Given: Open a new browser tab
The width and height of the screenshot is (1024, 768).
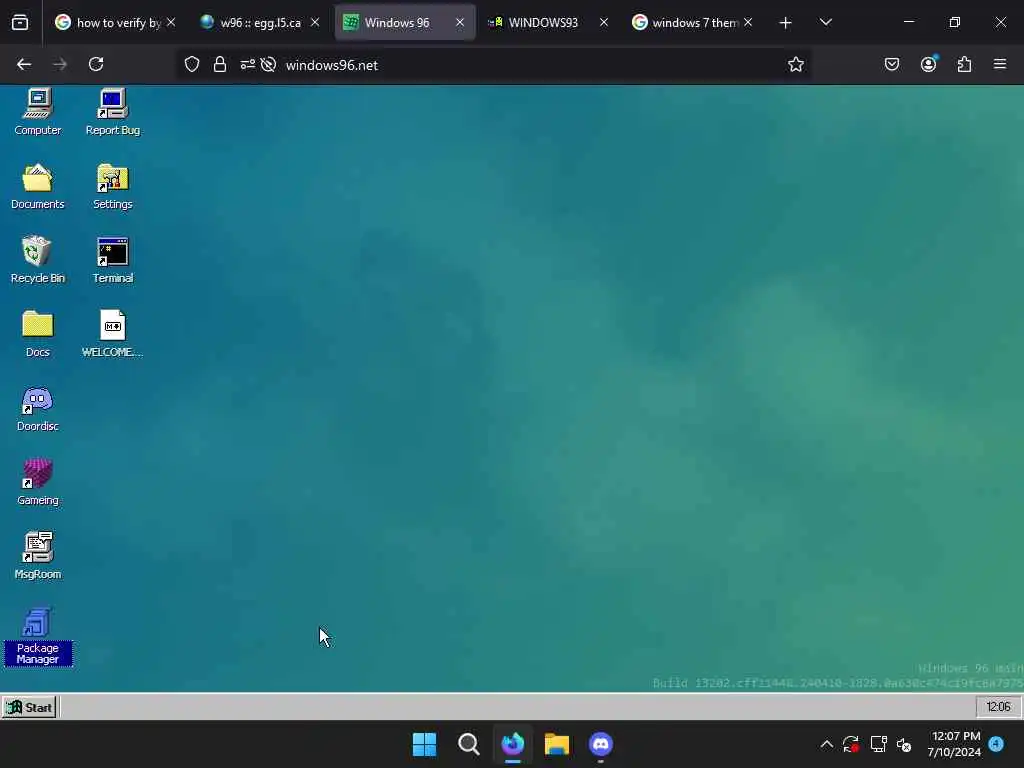Looking at the screenshot, I should 786,23.
